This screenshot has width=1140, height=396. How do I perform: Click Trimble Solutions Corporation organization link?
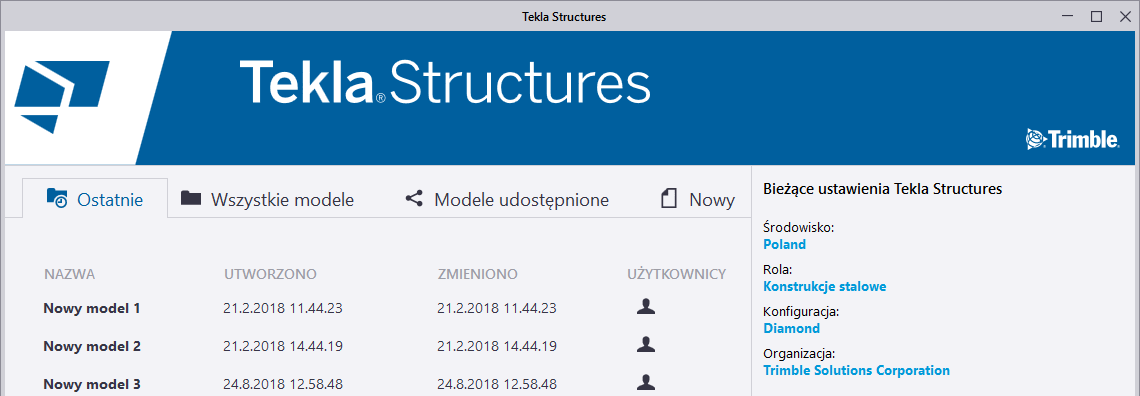pyautogui.click(x=856, y=371)
